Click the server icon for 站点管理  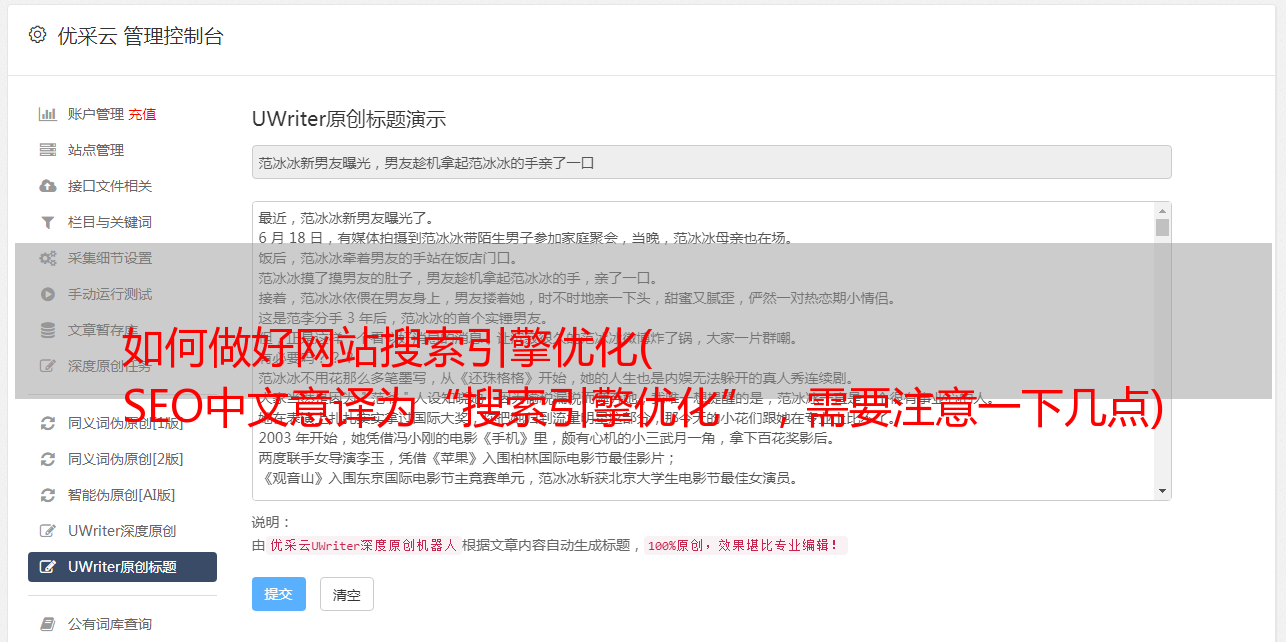[x=47, y=150]
